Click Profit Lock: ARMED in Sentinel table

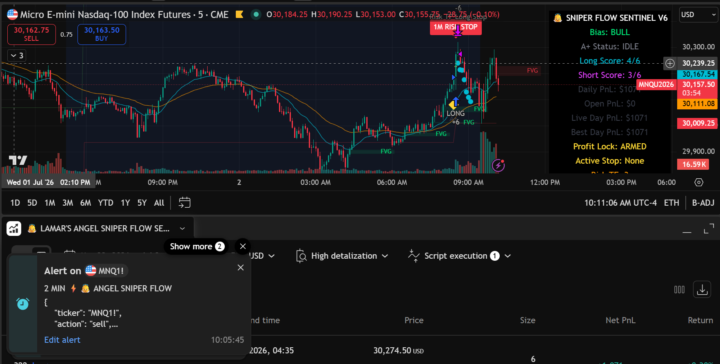click(610, 146)
